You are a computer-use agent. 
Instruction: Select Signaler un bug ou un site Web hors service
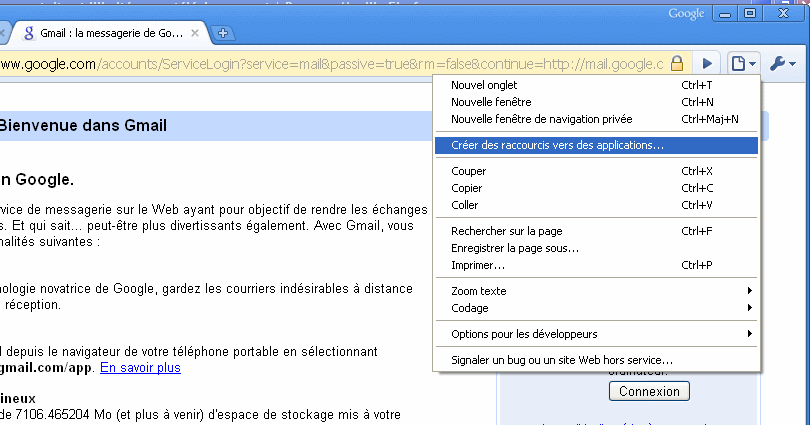click(x=597, y=360)
